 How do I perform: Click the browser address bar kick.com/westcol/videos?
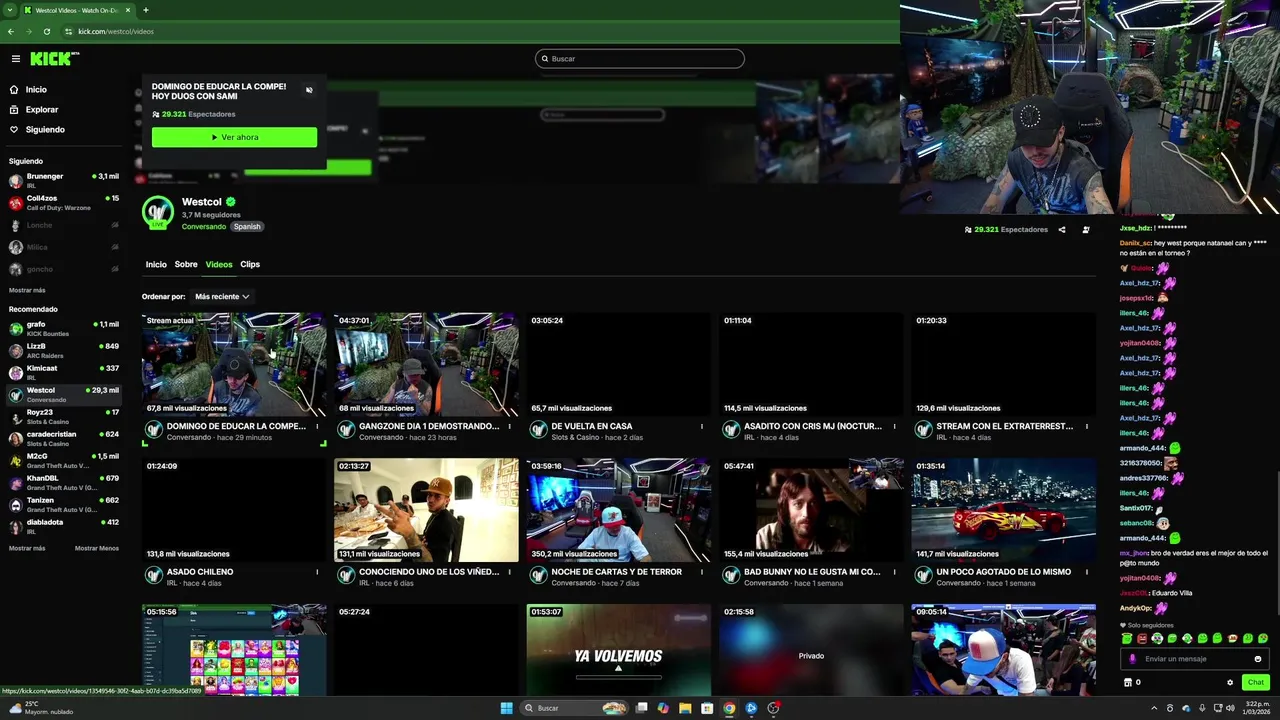(x=116, y=31)
